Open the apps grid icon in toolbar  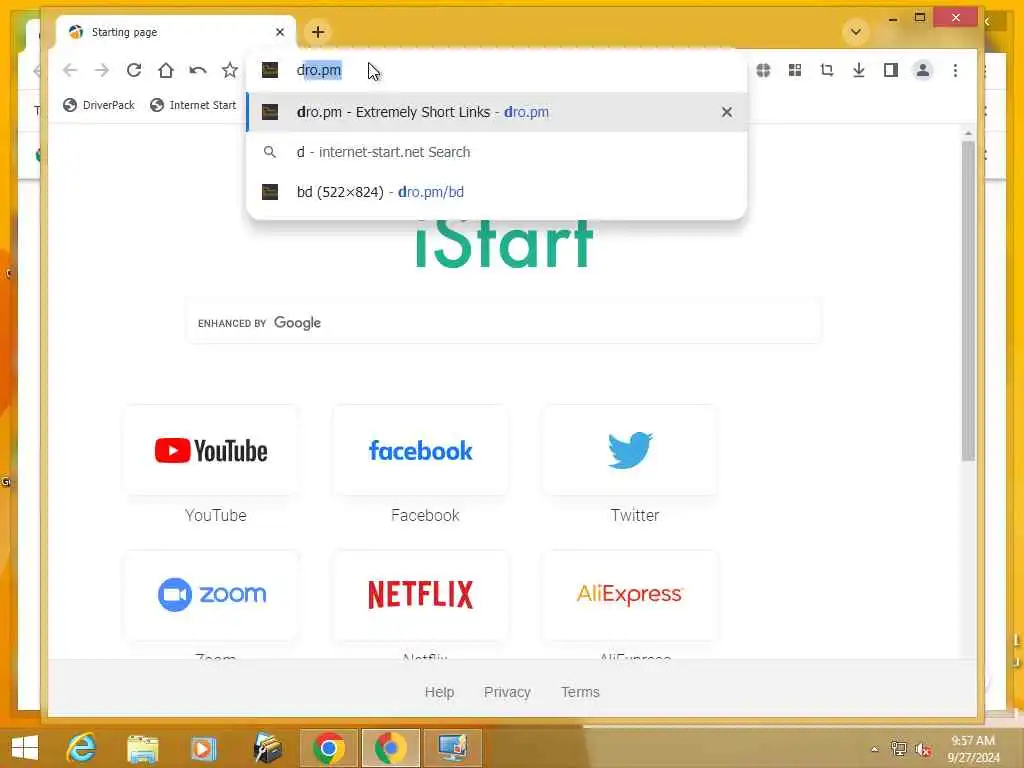795,70
